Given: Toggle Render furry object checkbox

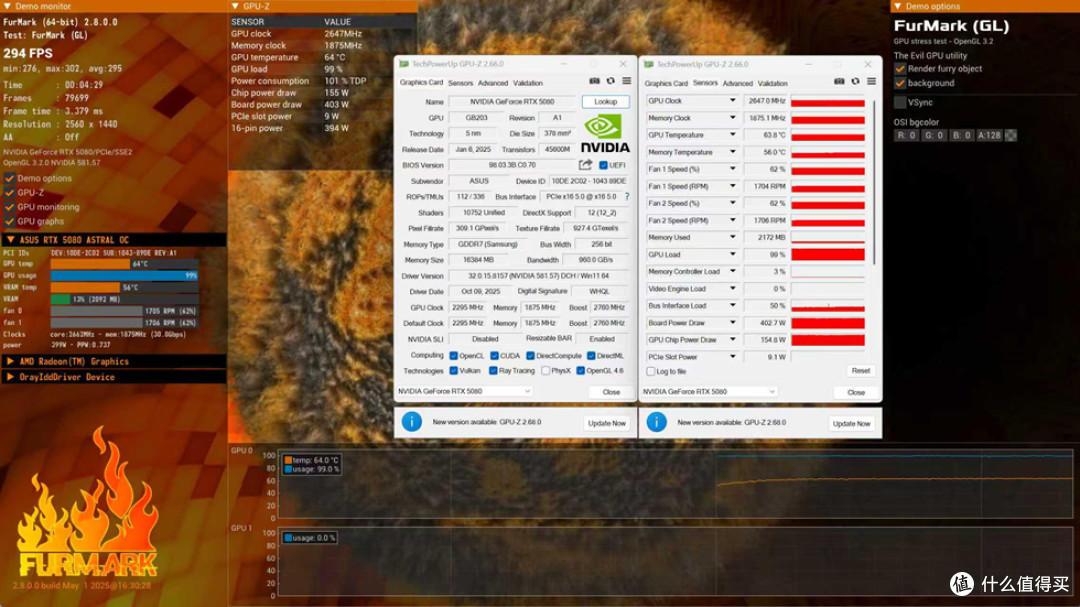Looking at the screenshot, I should click(x=900, y=69).
